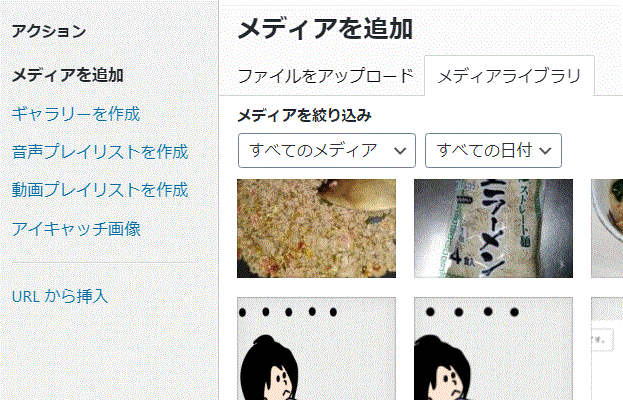Select the ramen package photo thumbnail
Screen dimensions: 623x400
tap(493, 228)
